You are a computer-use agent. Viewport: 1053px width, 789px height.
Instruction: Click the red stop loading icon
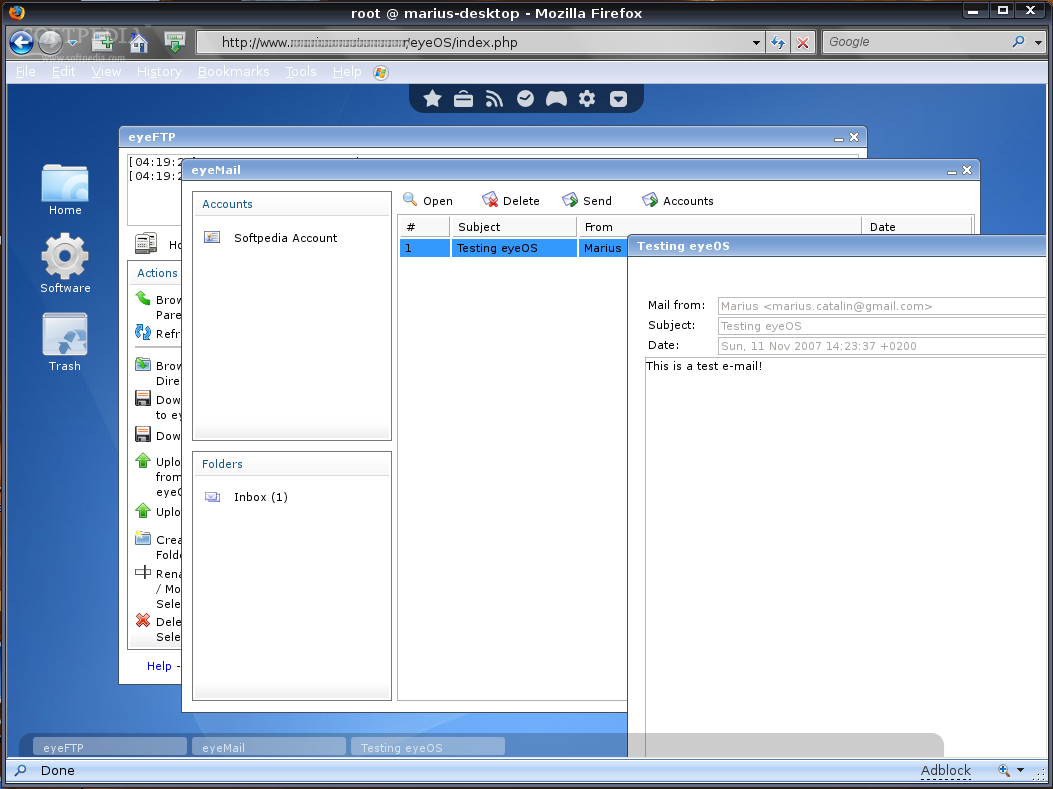point(803,43)
